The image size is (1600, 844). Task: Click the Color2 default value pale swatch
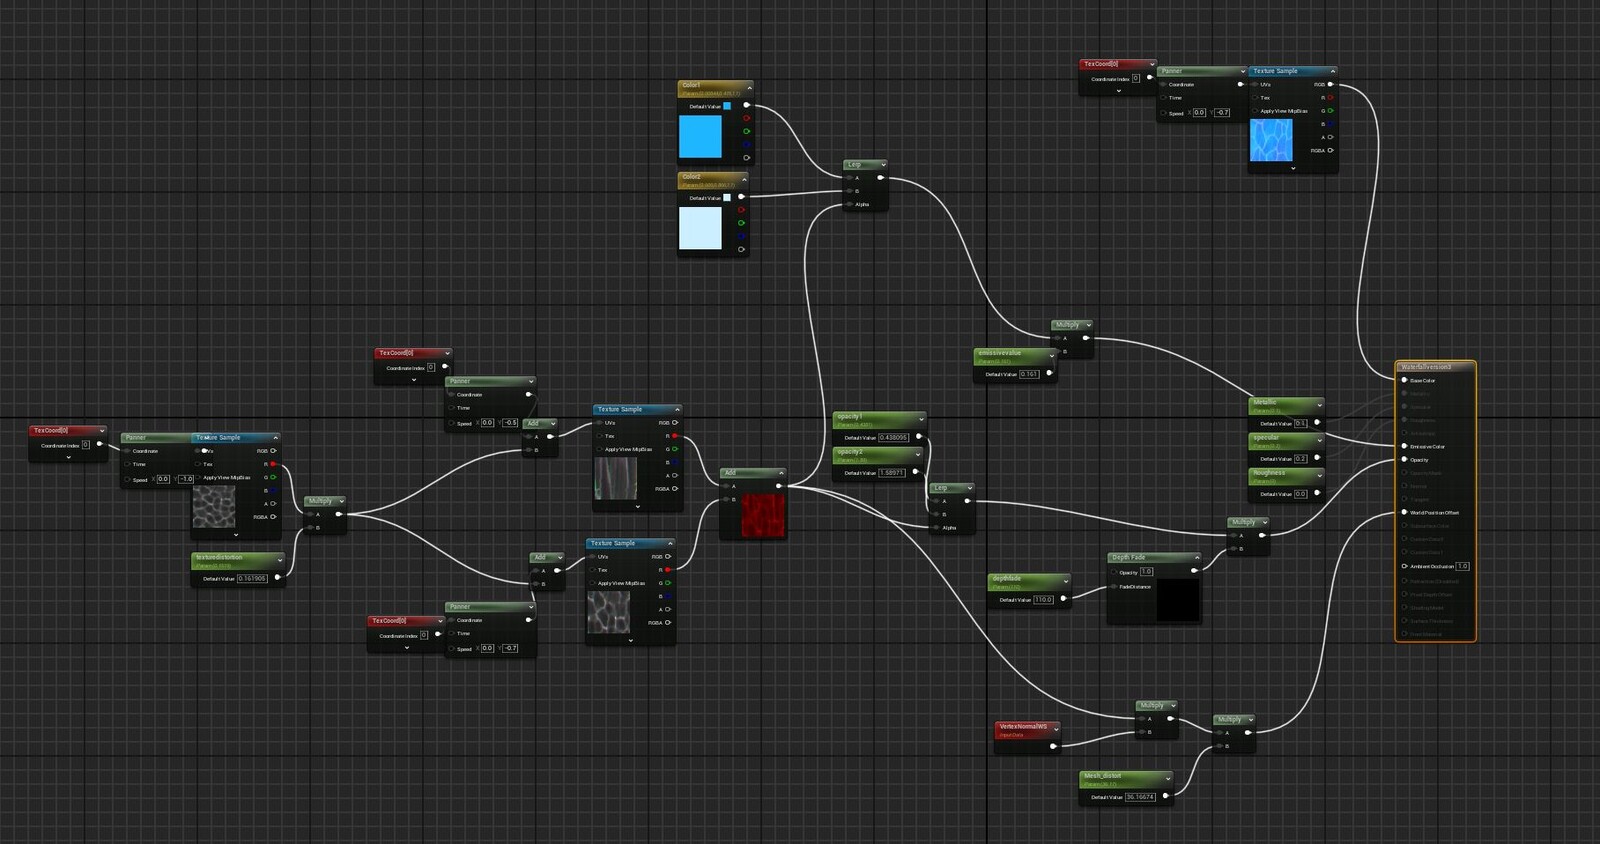[727, 197]
